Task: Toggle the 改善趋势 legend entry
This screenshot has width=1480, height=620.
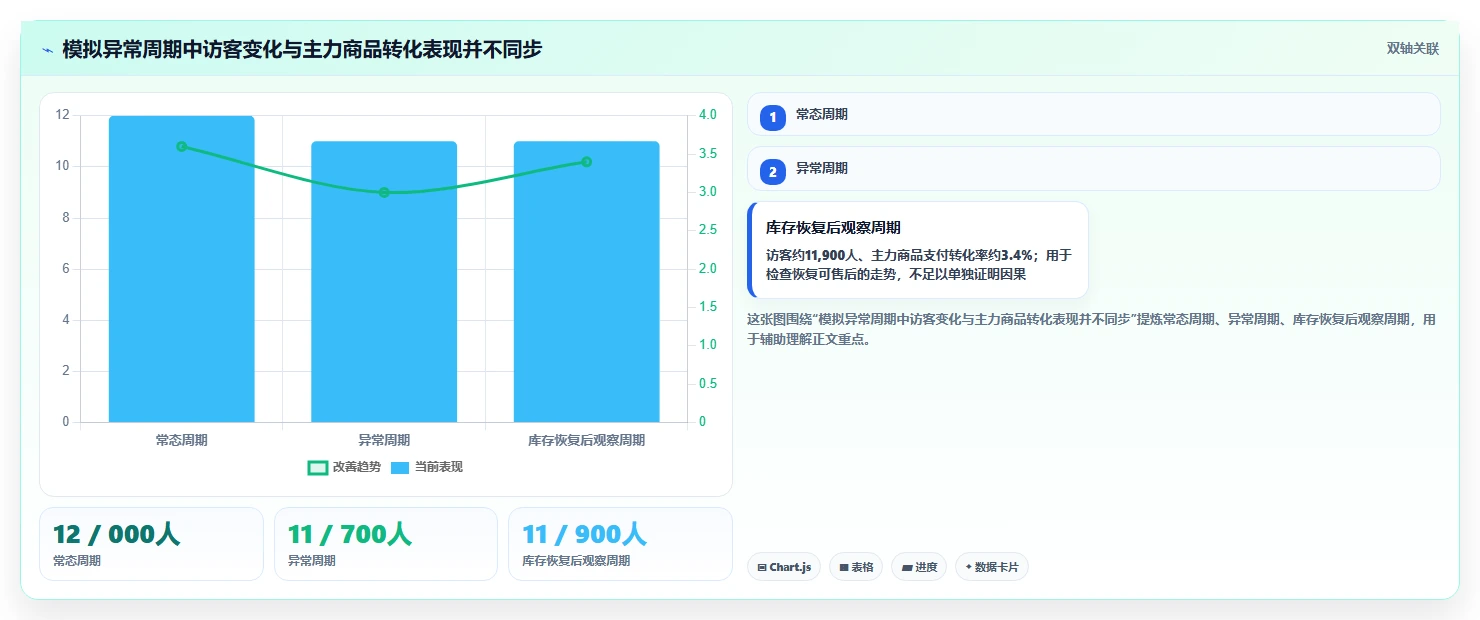Action: (344, 467)
